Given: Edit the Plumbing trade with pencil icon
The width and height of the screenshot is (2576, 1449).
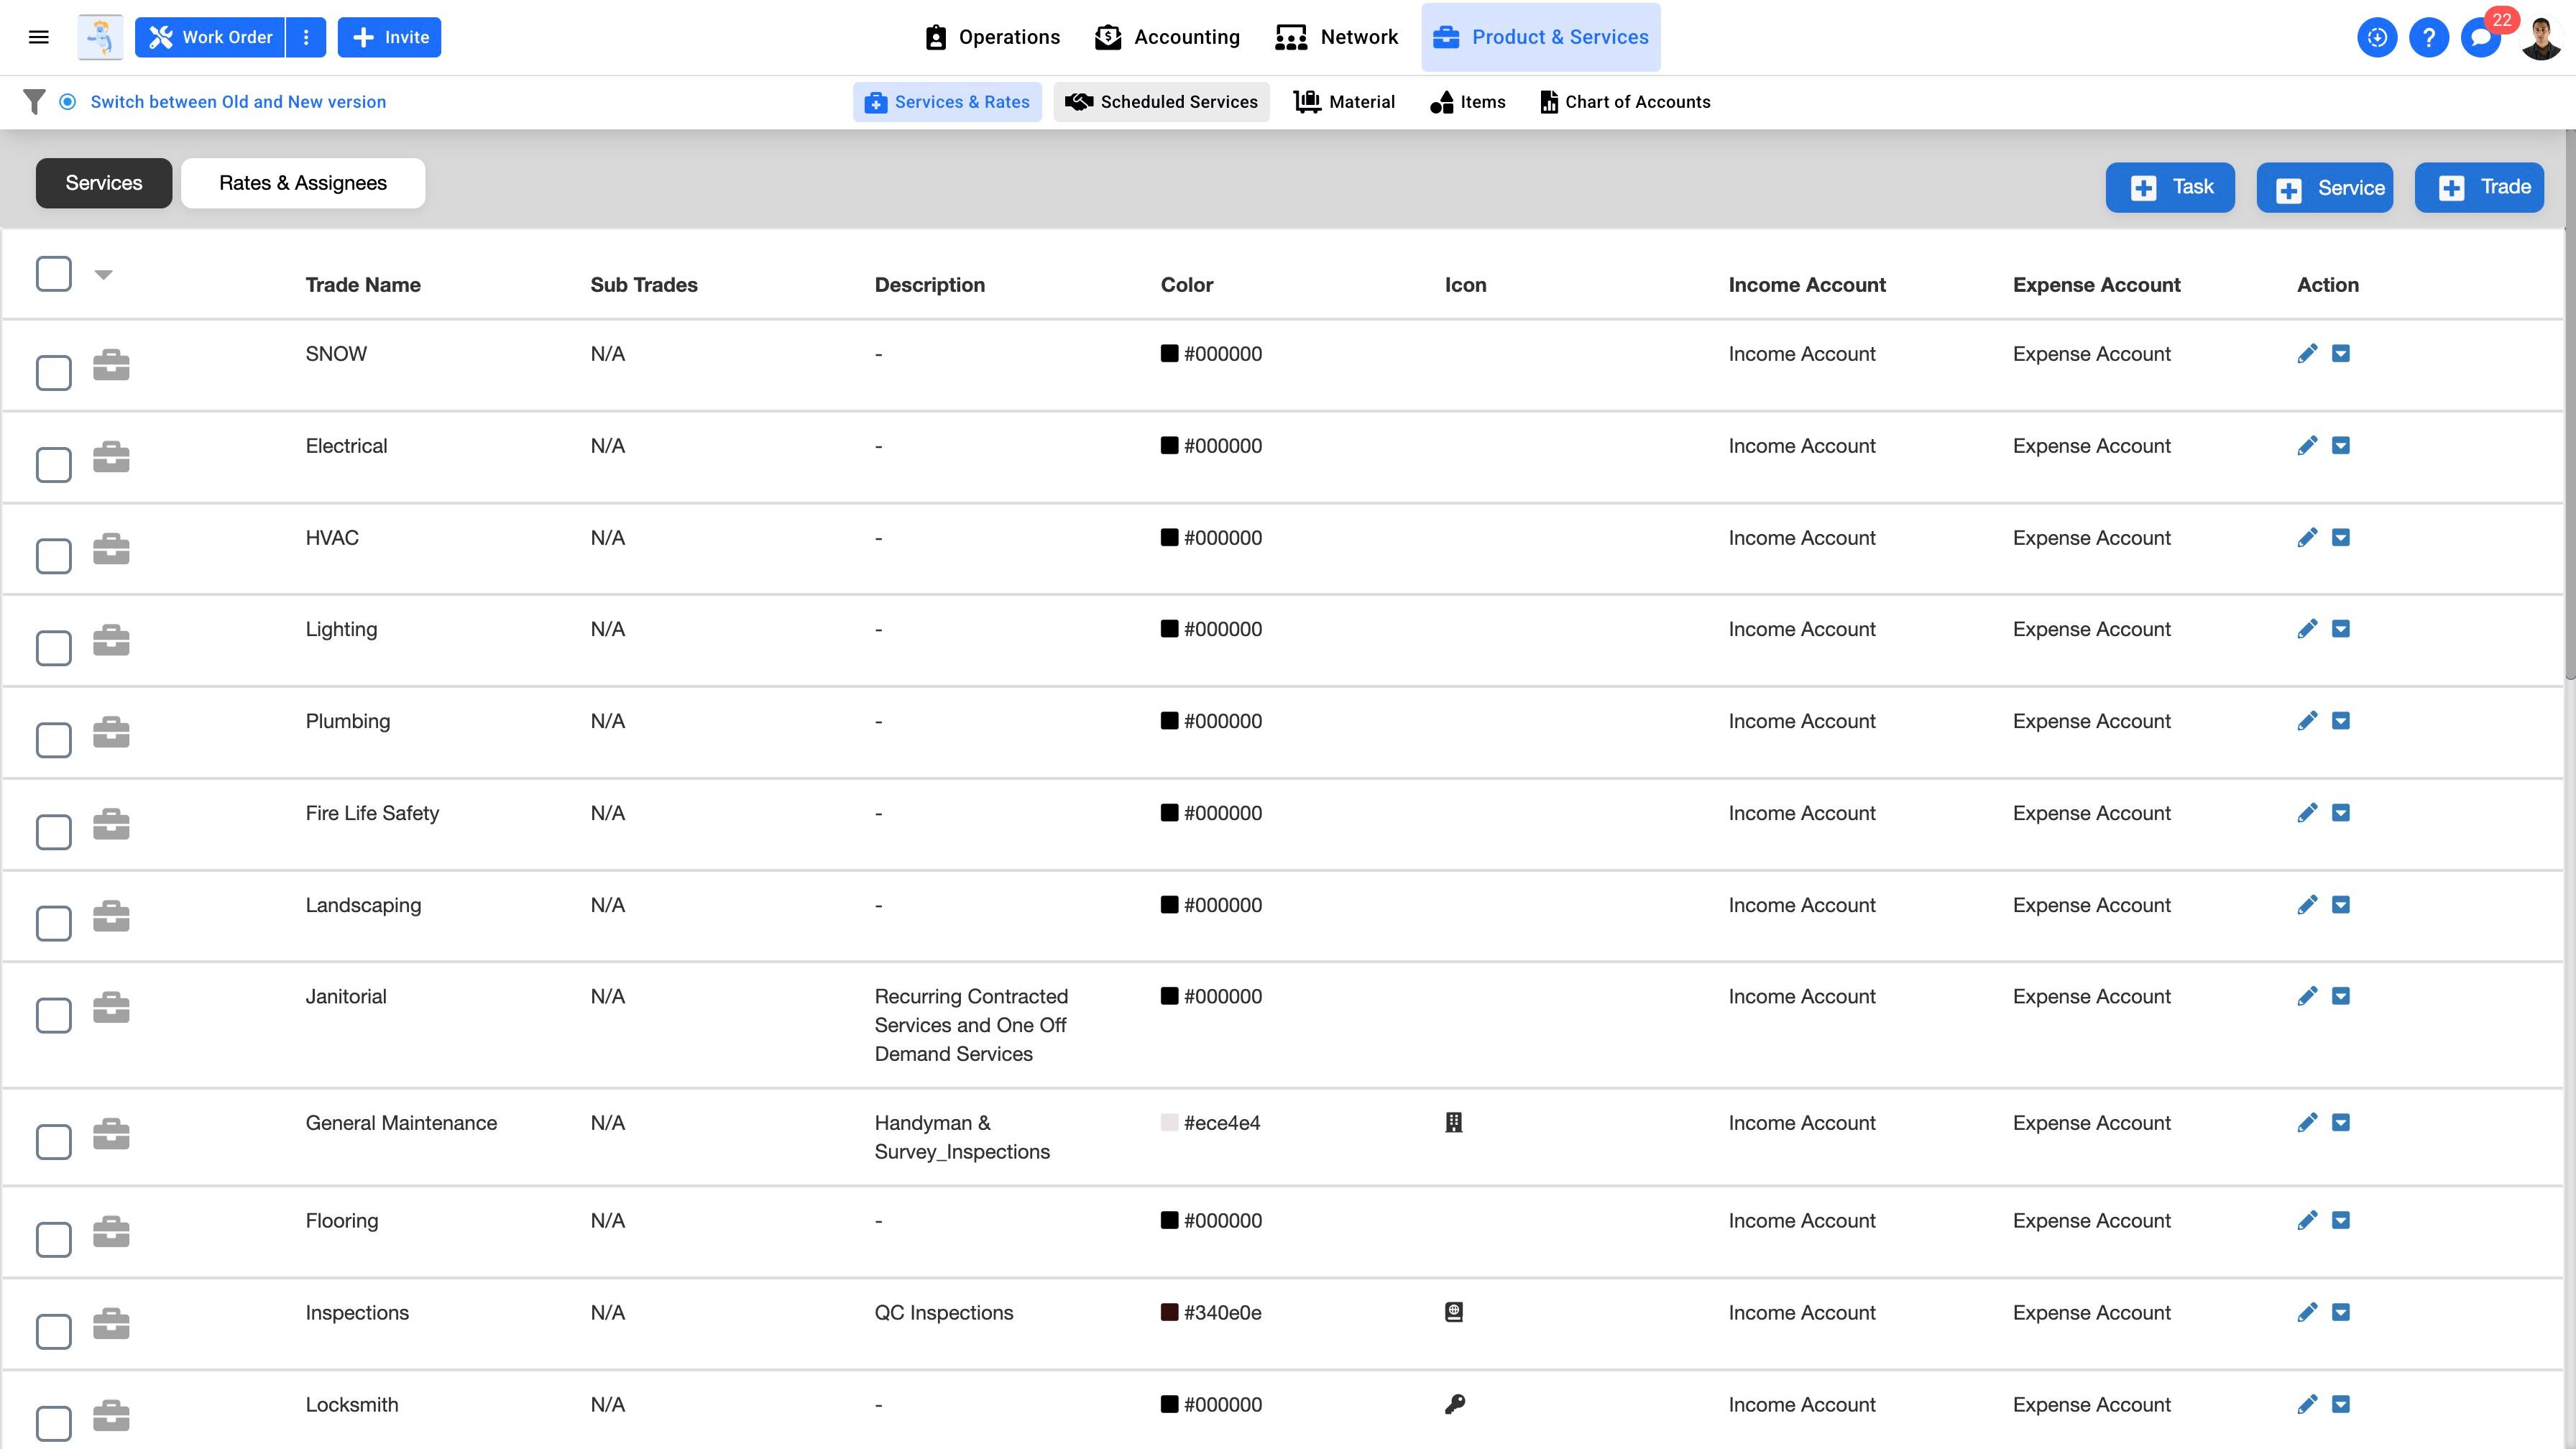Looking at the screenshot, I should point(2307,721).
